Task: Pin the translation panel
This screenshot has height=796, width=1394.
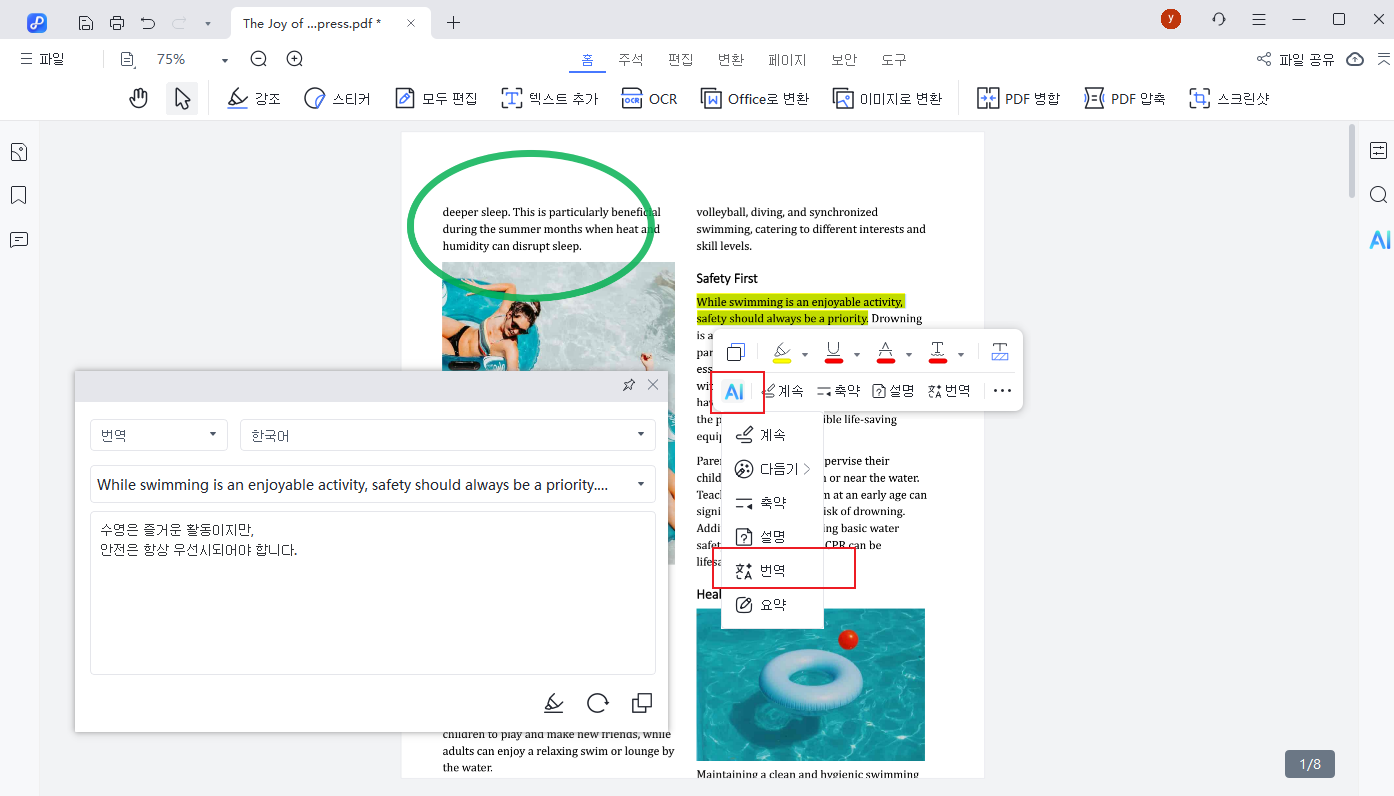Action: point(629,384)
